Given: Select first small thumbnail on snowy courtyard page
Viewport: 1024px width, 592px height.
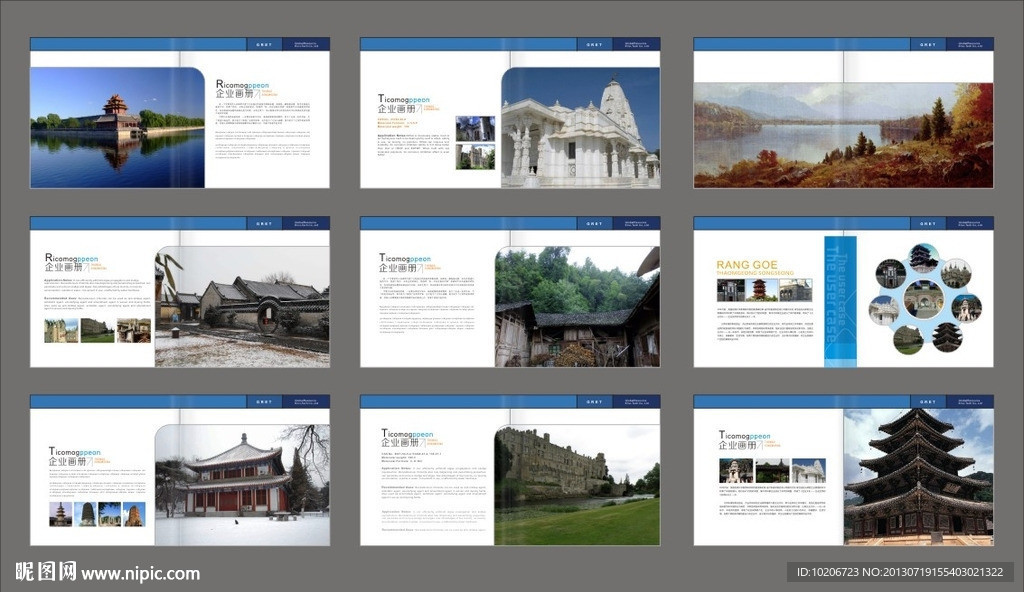Looking at the screenshot, I should tap(61, 331).
